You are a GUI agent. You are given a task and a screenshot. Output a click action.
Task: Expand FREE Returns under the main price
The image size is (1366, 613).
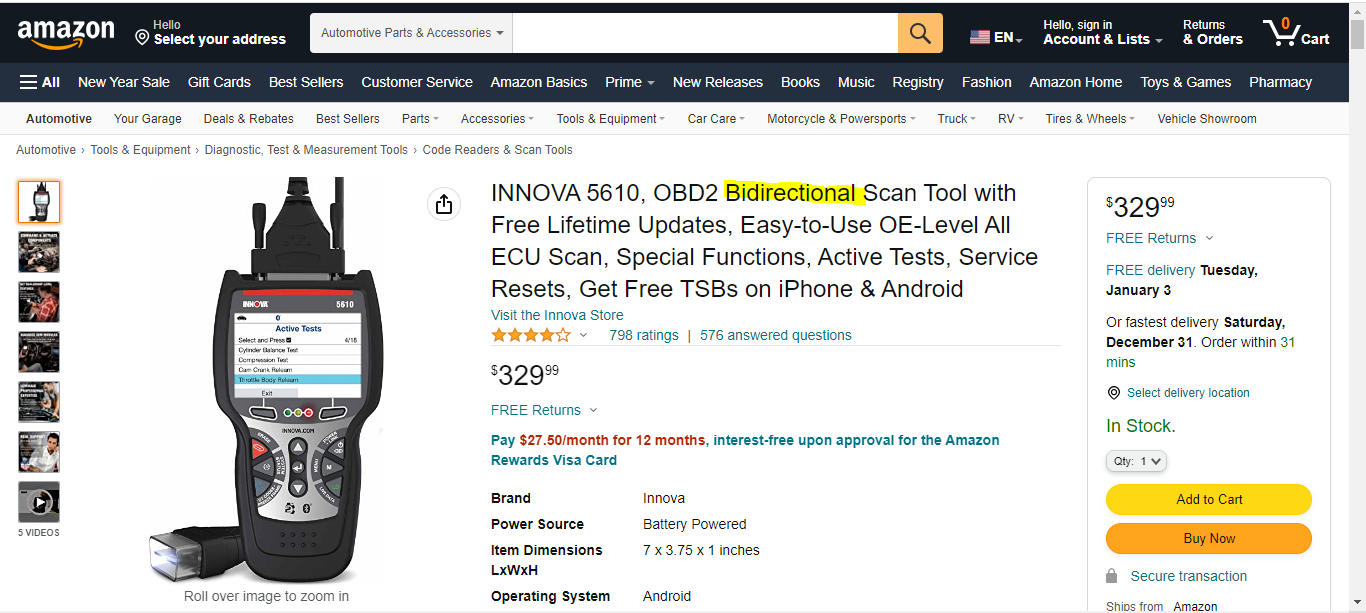[x=543, y=410]
